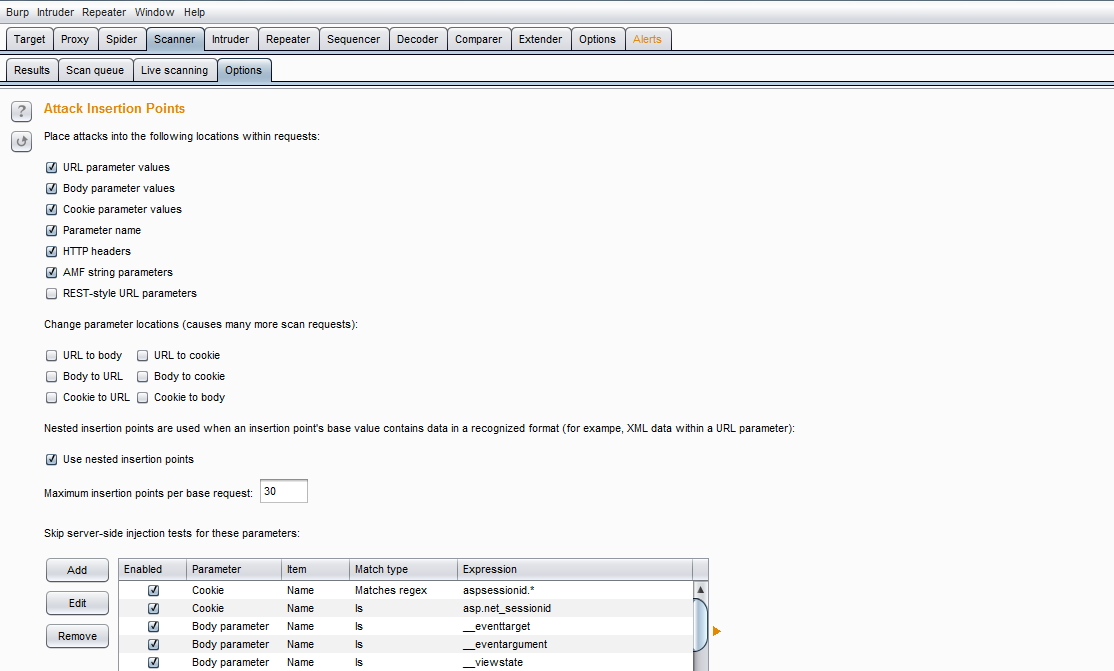Toggle enabled checkbox for __viewstate row

pos(153,662)
